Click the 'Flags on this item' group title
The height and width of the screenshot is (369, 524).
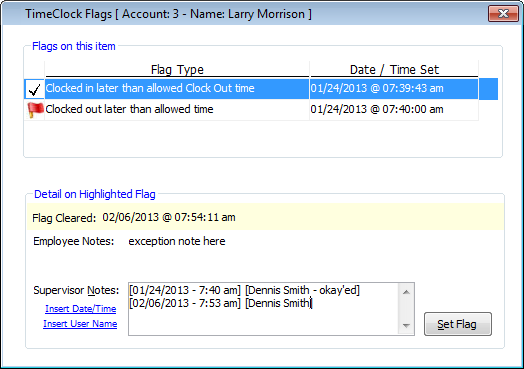(74, 46)
